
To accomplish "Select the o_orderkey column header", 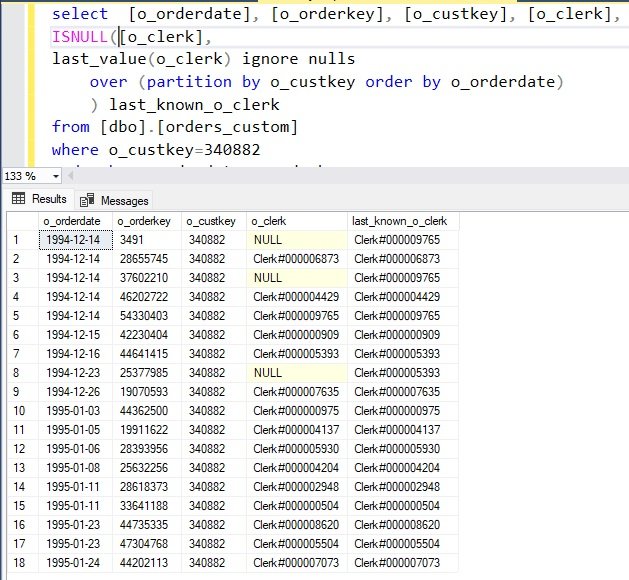I will (147, 221).
